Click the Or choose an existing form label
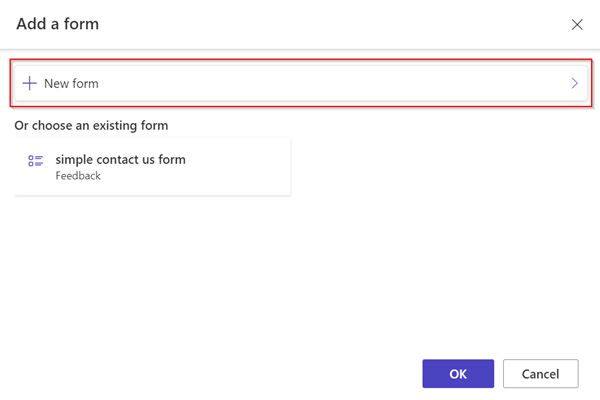 click(x=91, y=126)
